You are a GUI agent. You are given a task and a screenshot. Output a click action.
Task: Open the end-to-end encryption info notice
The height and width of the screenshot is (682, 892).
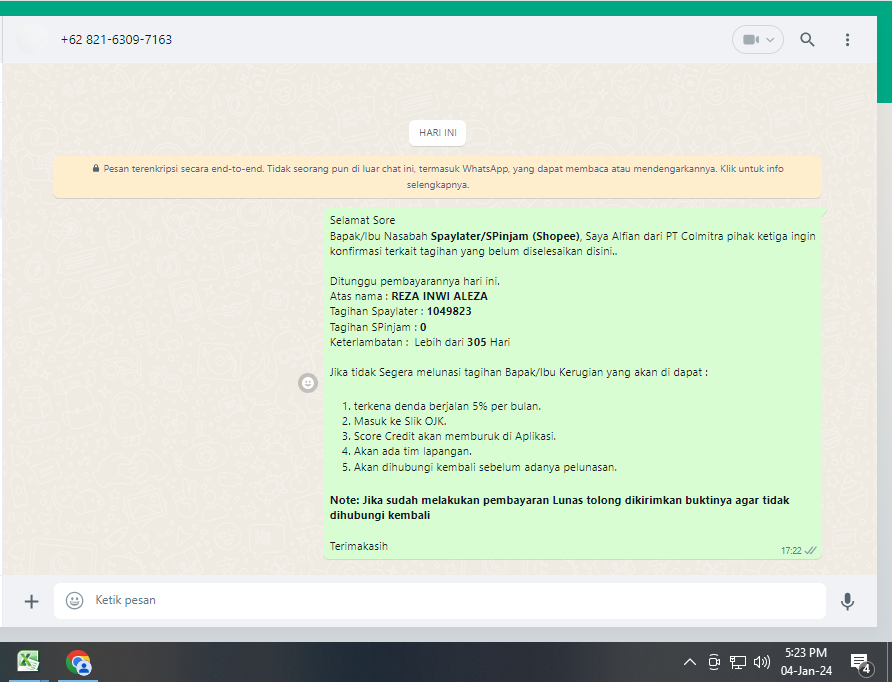[437, 177]
